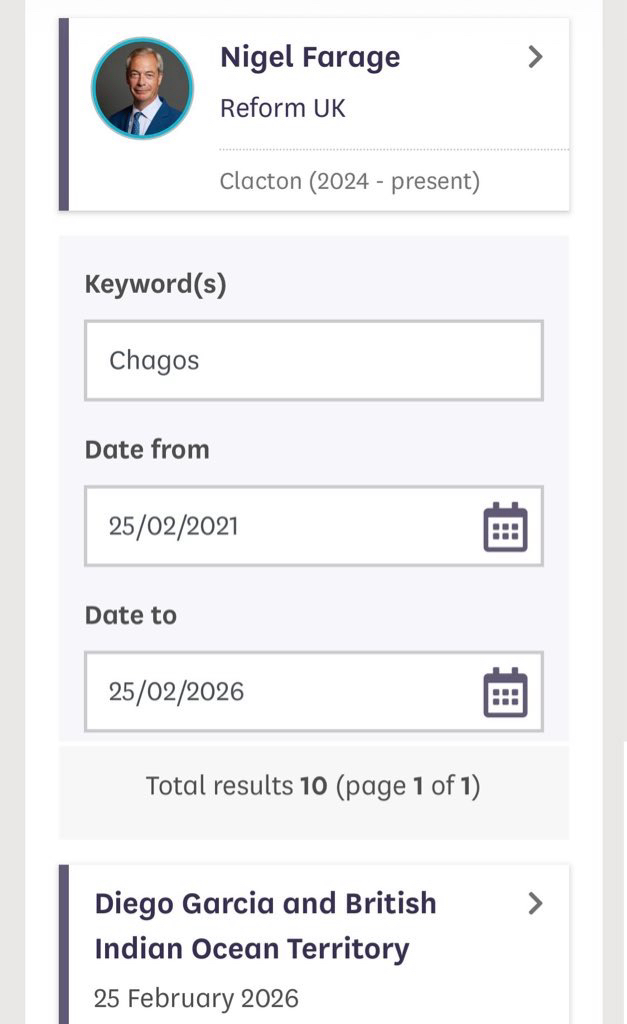The height and width of the screenshot is (1024, 627).
Task: Open the Date from calendar picker
Action: point(505,527)
